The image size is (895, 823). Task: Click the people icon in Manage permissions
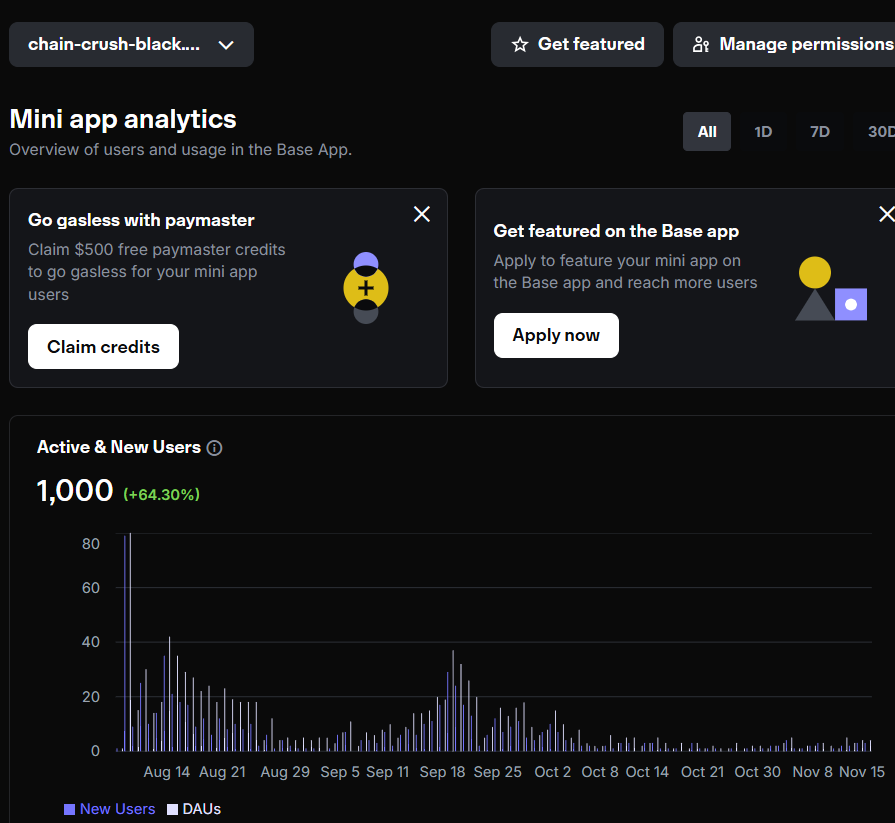(701, 45)
